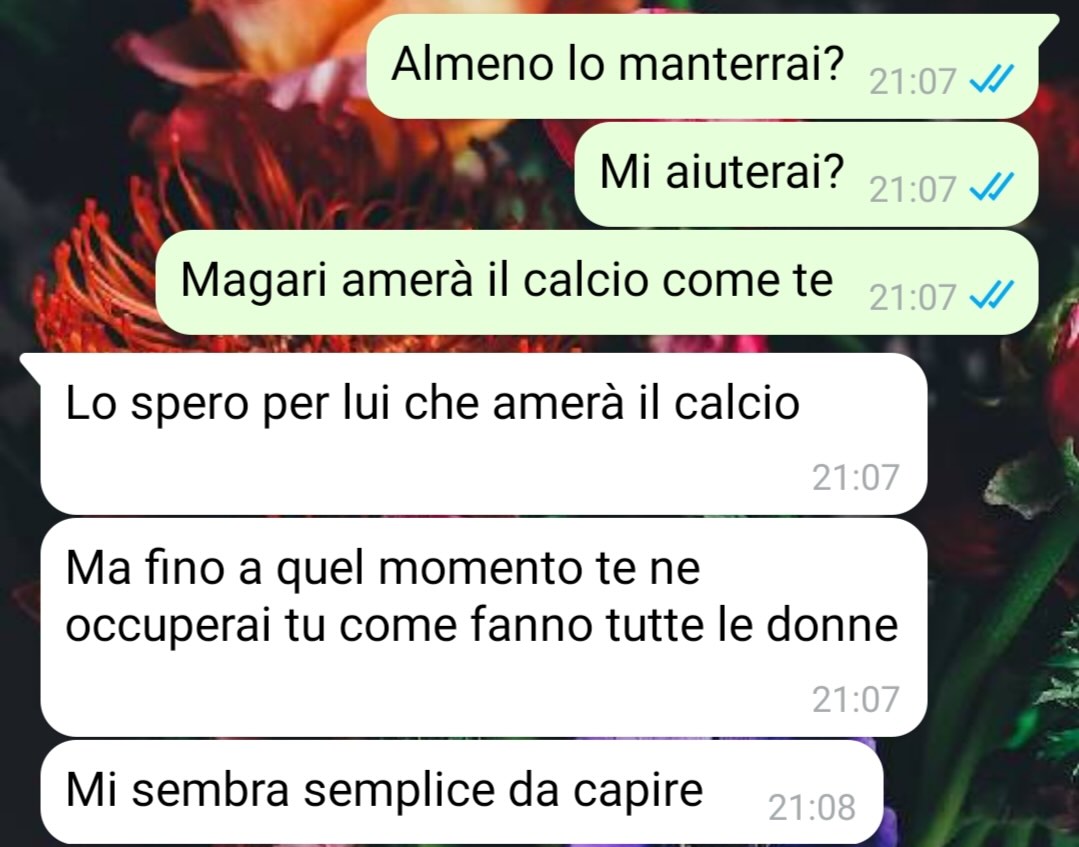
Task: Click the read checkmarks on 'Almeno lo manterrai?'
Action: pyautogui.click(x=991, y=80)
